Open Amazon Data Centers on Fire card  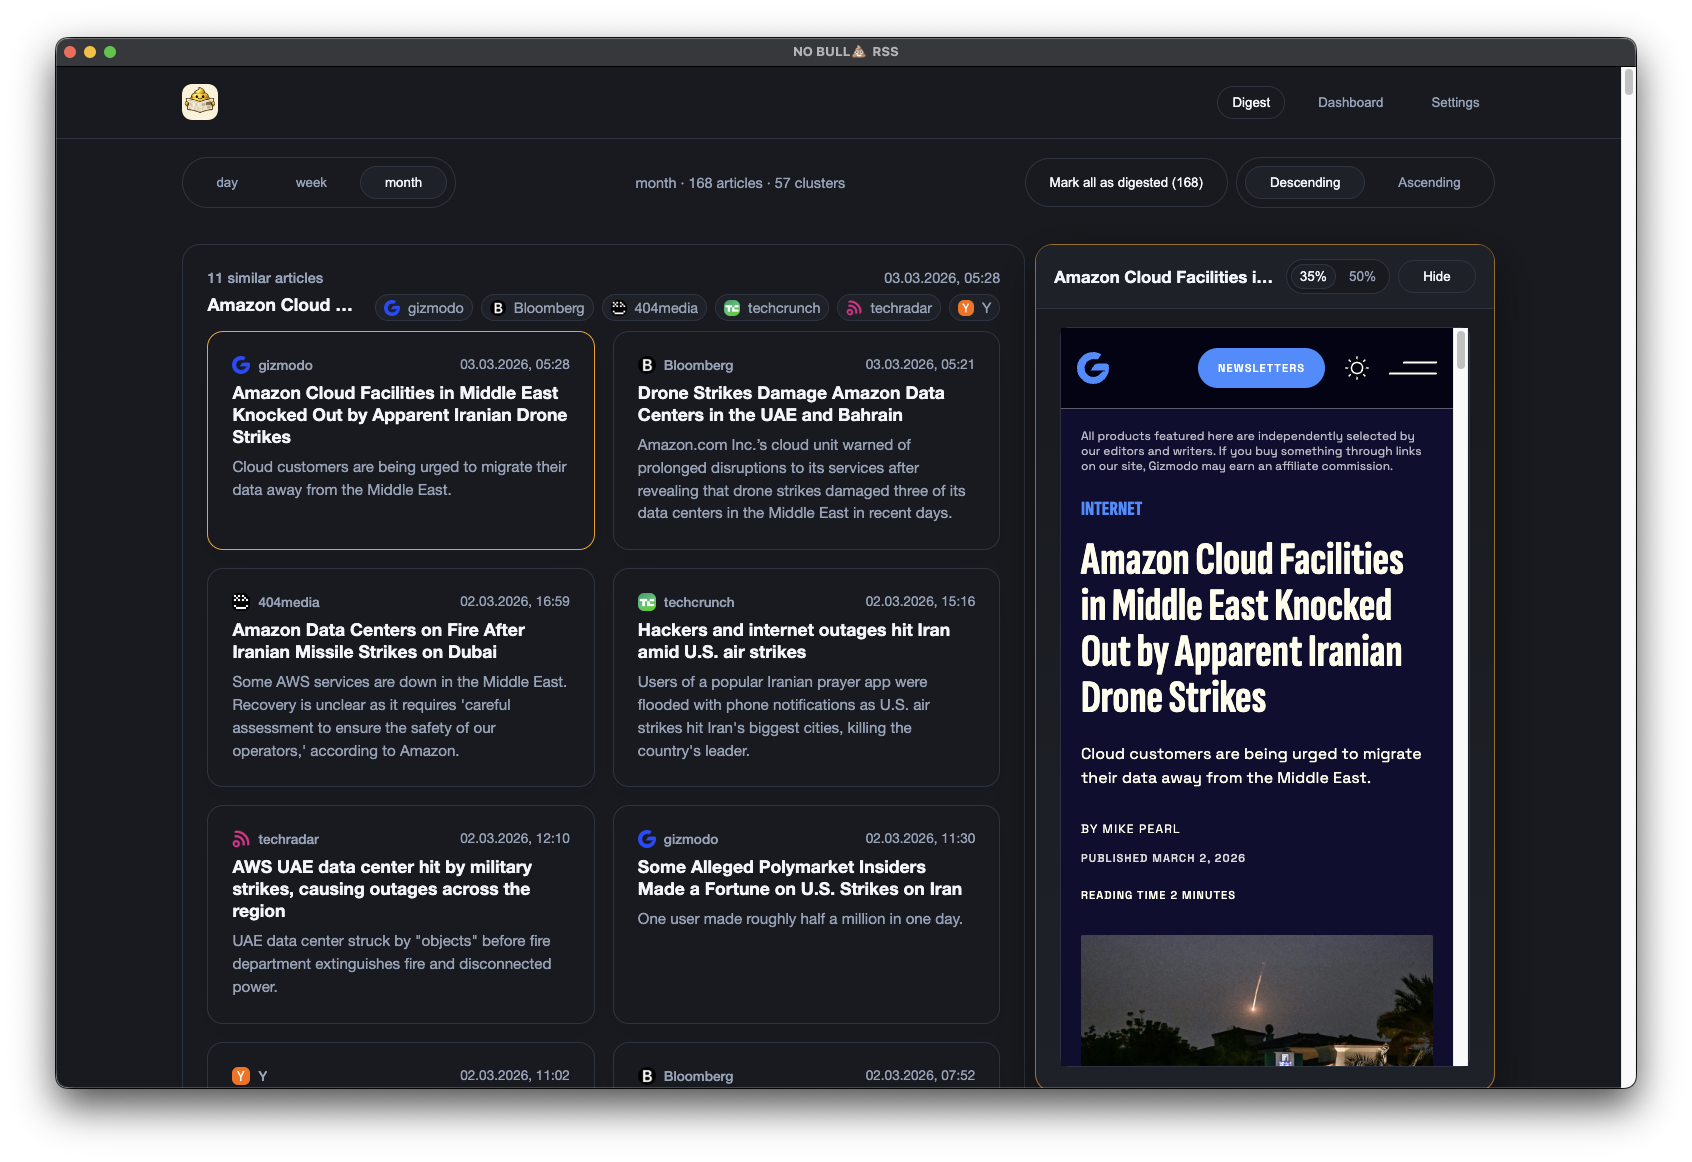point(401,677)
